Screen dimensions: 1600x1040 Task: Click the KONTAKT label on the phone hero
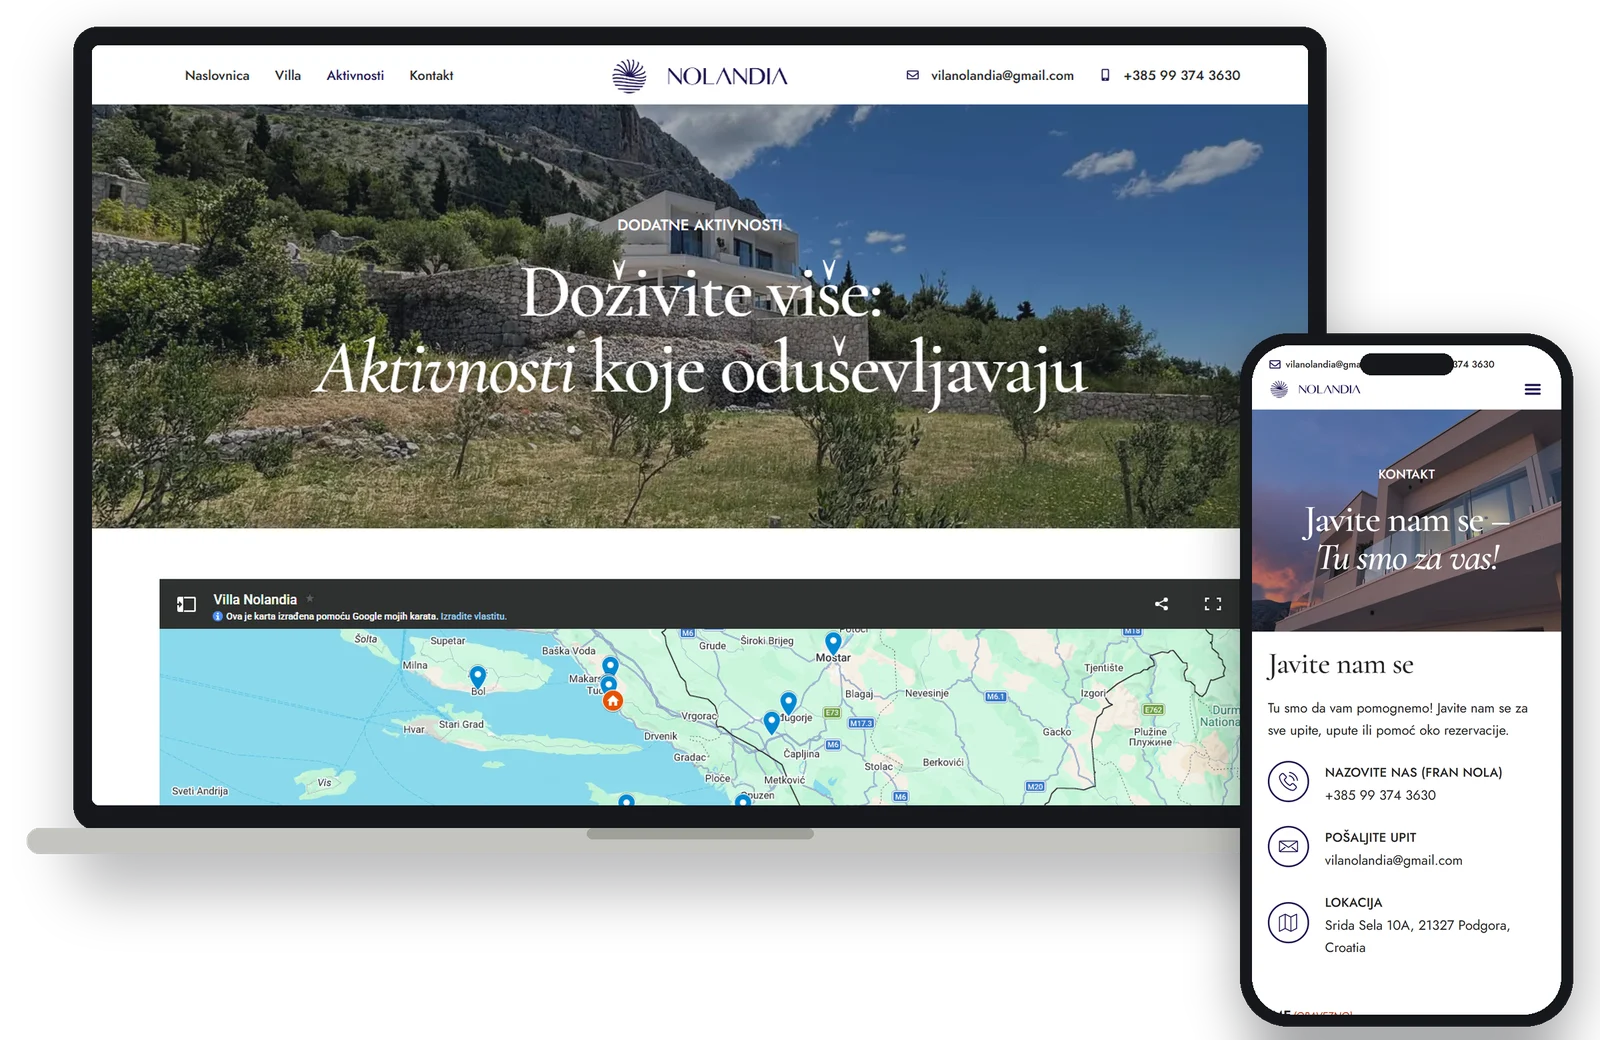tap(1406, 474)
